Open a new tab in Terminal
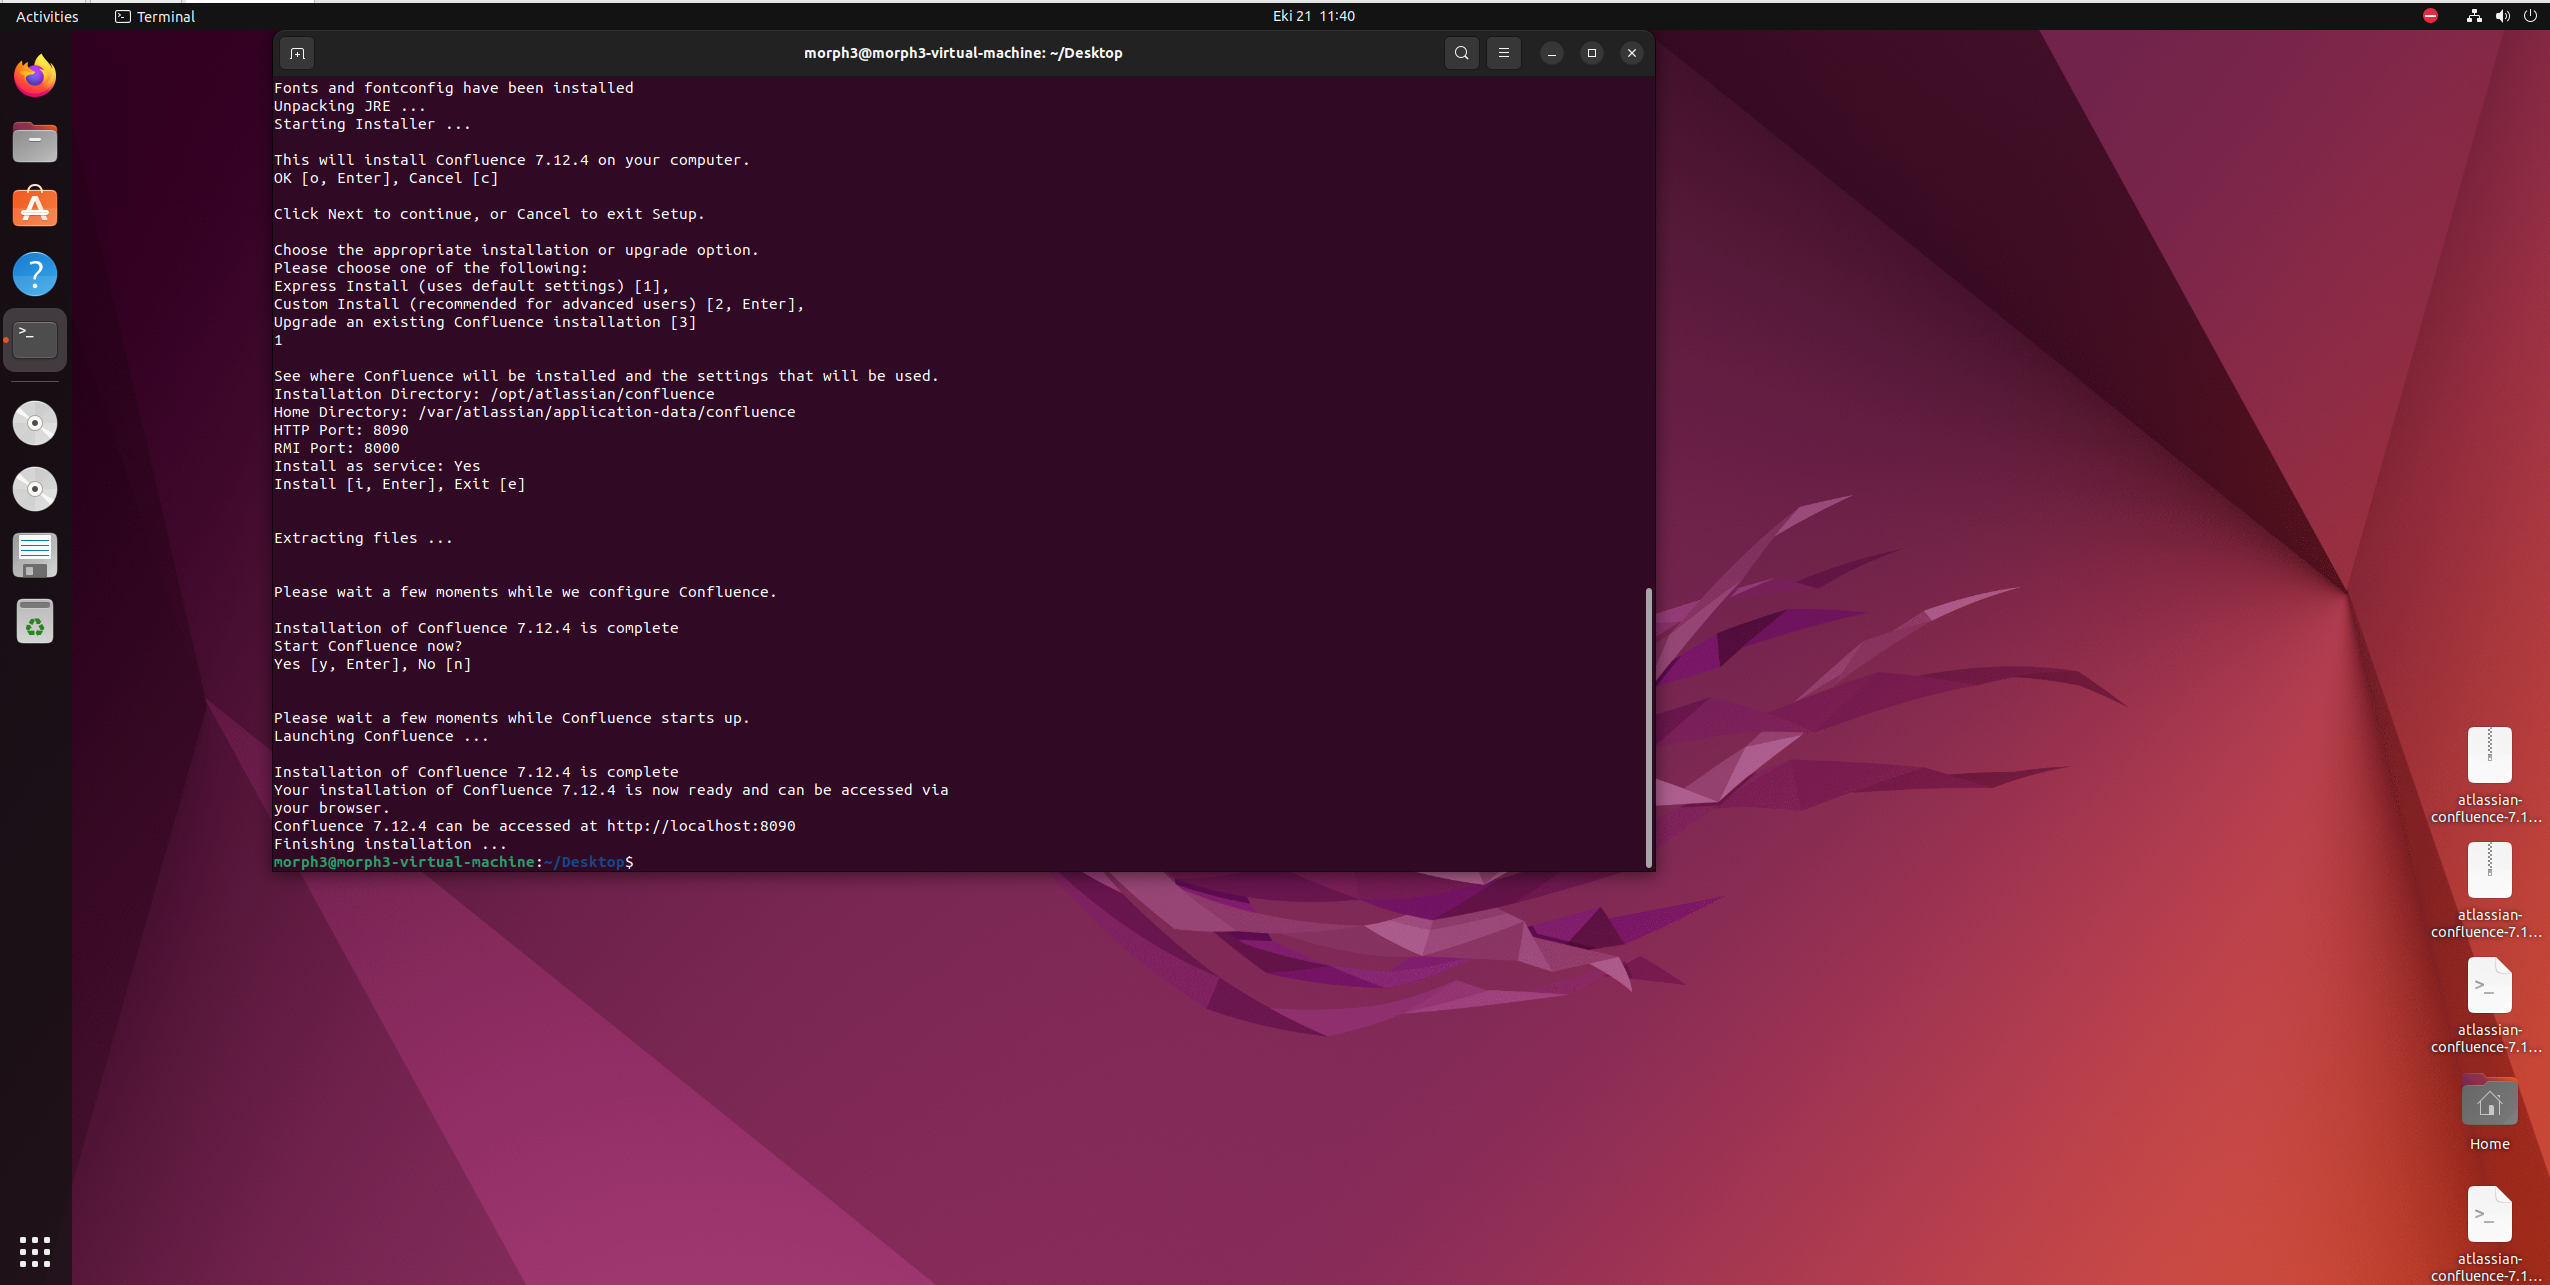The image size is (2550, 1285). coord(297,53)
